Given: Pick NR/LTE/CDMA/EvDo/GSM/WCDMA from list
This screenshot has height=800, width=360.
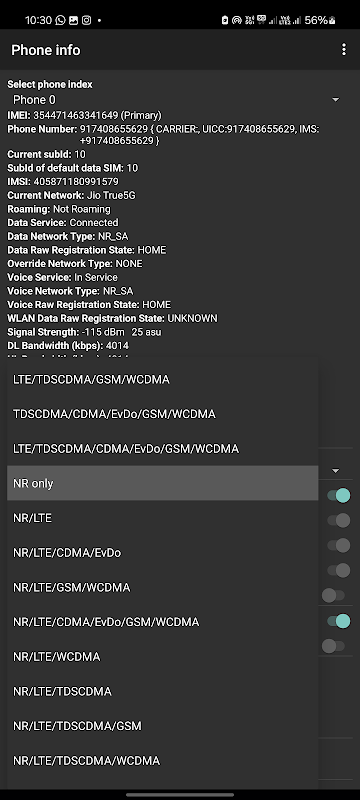Looking at the screenshot, I should pos(163,622).
